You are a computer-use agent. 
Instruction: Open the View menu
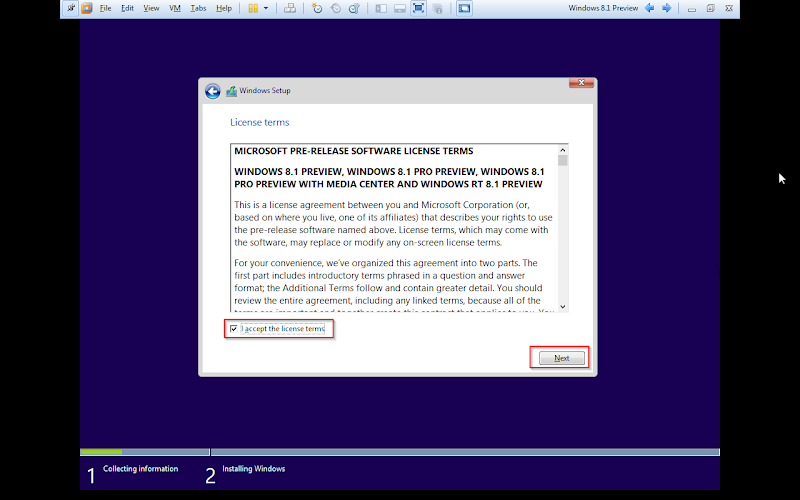(x=151, y=8)
